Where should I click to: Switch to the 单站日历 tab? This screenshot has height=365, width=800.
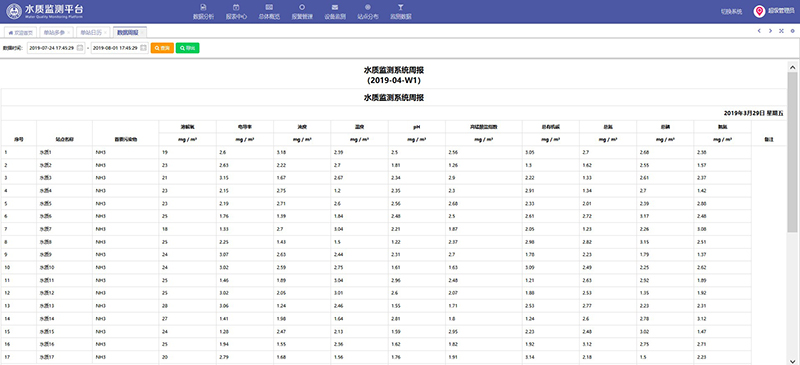[x=93, y=32]
